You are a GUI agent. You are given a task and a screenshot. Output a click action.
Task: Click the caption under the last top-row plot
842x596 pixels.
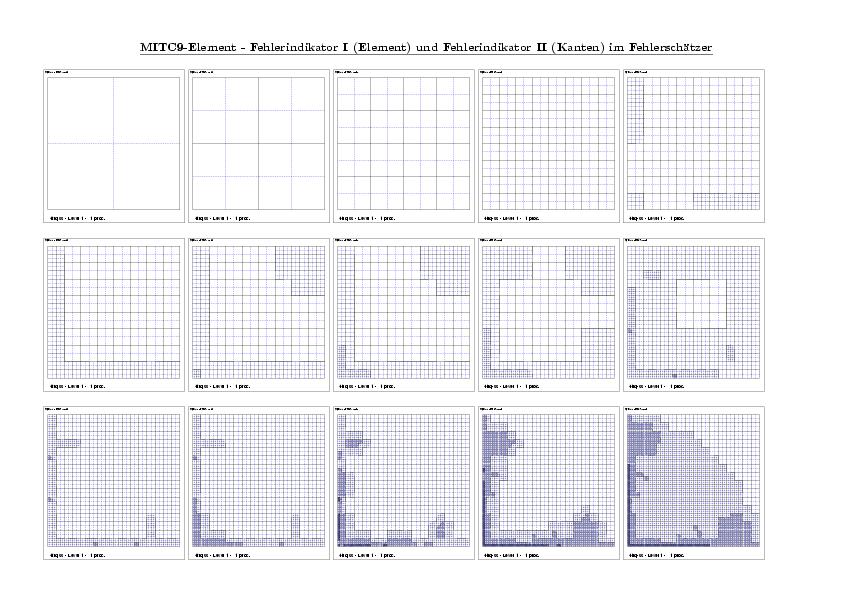tap(658, 218)
